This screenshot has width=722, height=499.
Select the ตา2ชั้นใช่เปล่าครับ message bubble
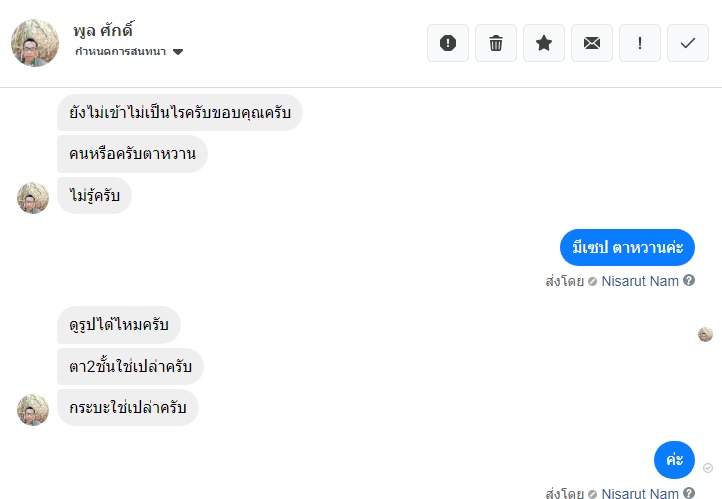[130, 366]
